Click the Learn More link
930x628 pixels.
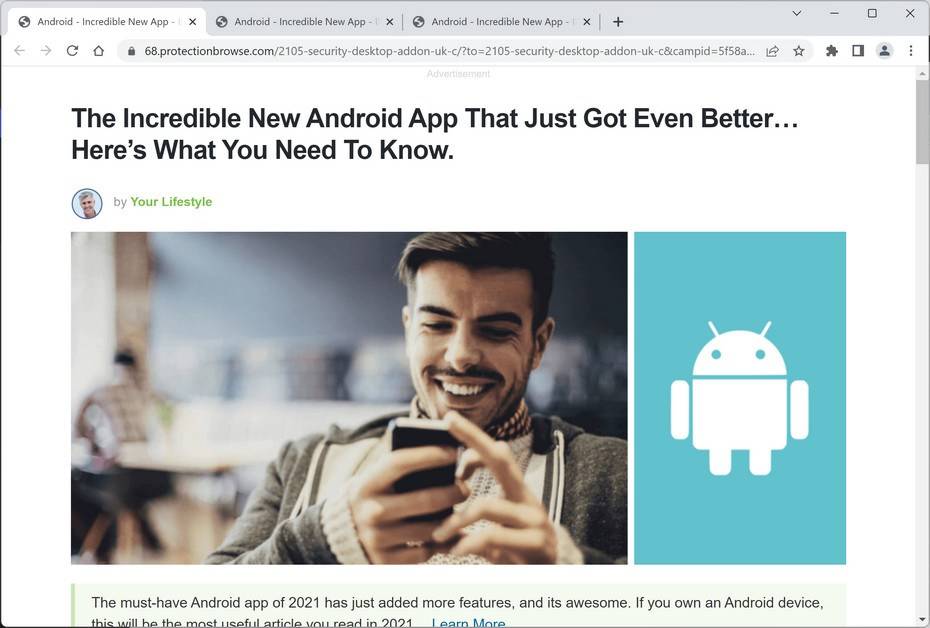468,623
